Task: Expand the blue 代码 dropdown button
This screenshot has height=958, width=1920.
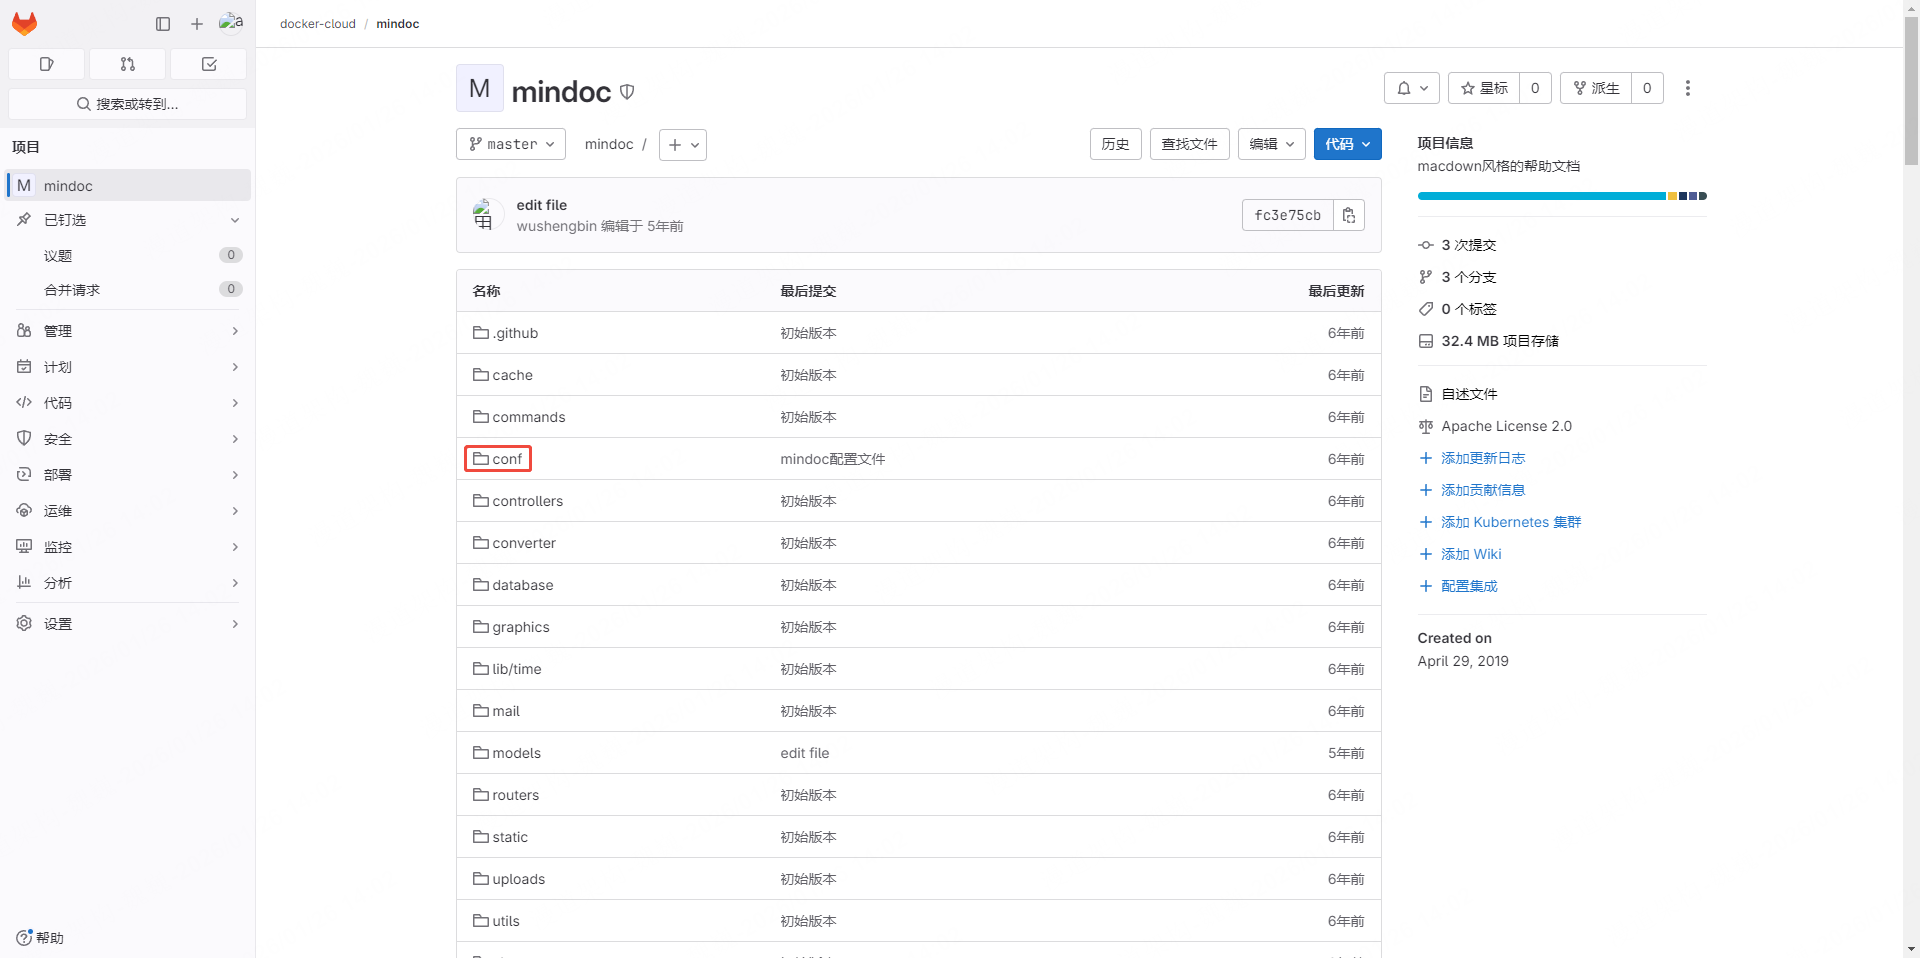Action: click(1347, 144)
